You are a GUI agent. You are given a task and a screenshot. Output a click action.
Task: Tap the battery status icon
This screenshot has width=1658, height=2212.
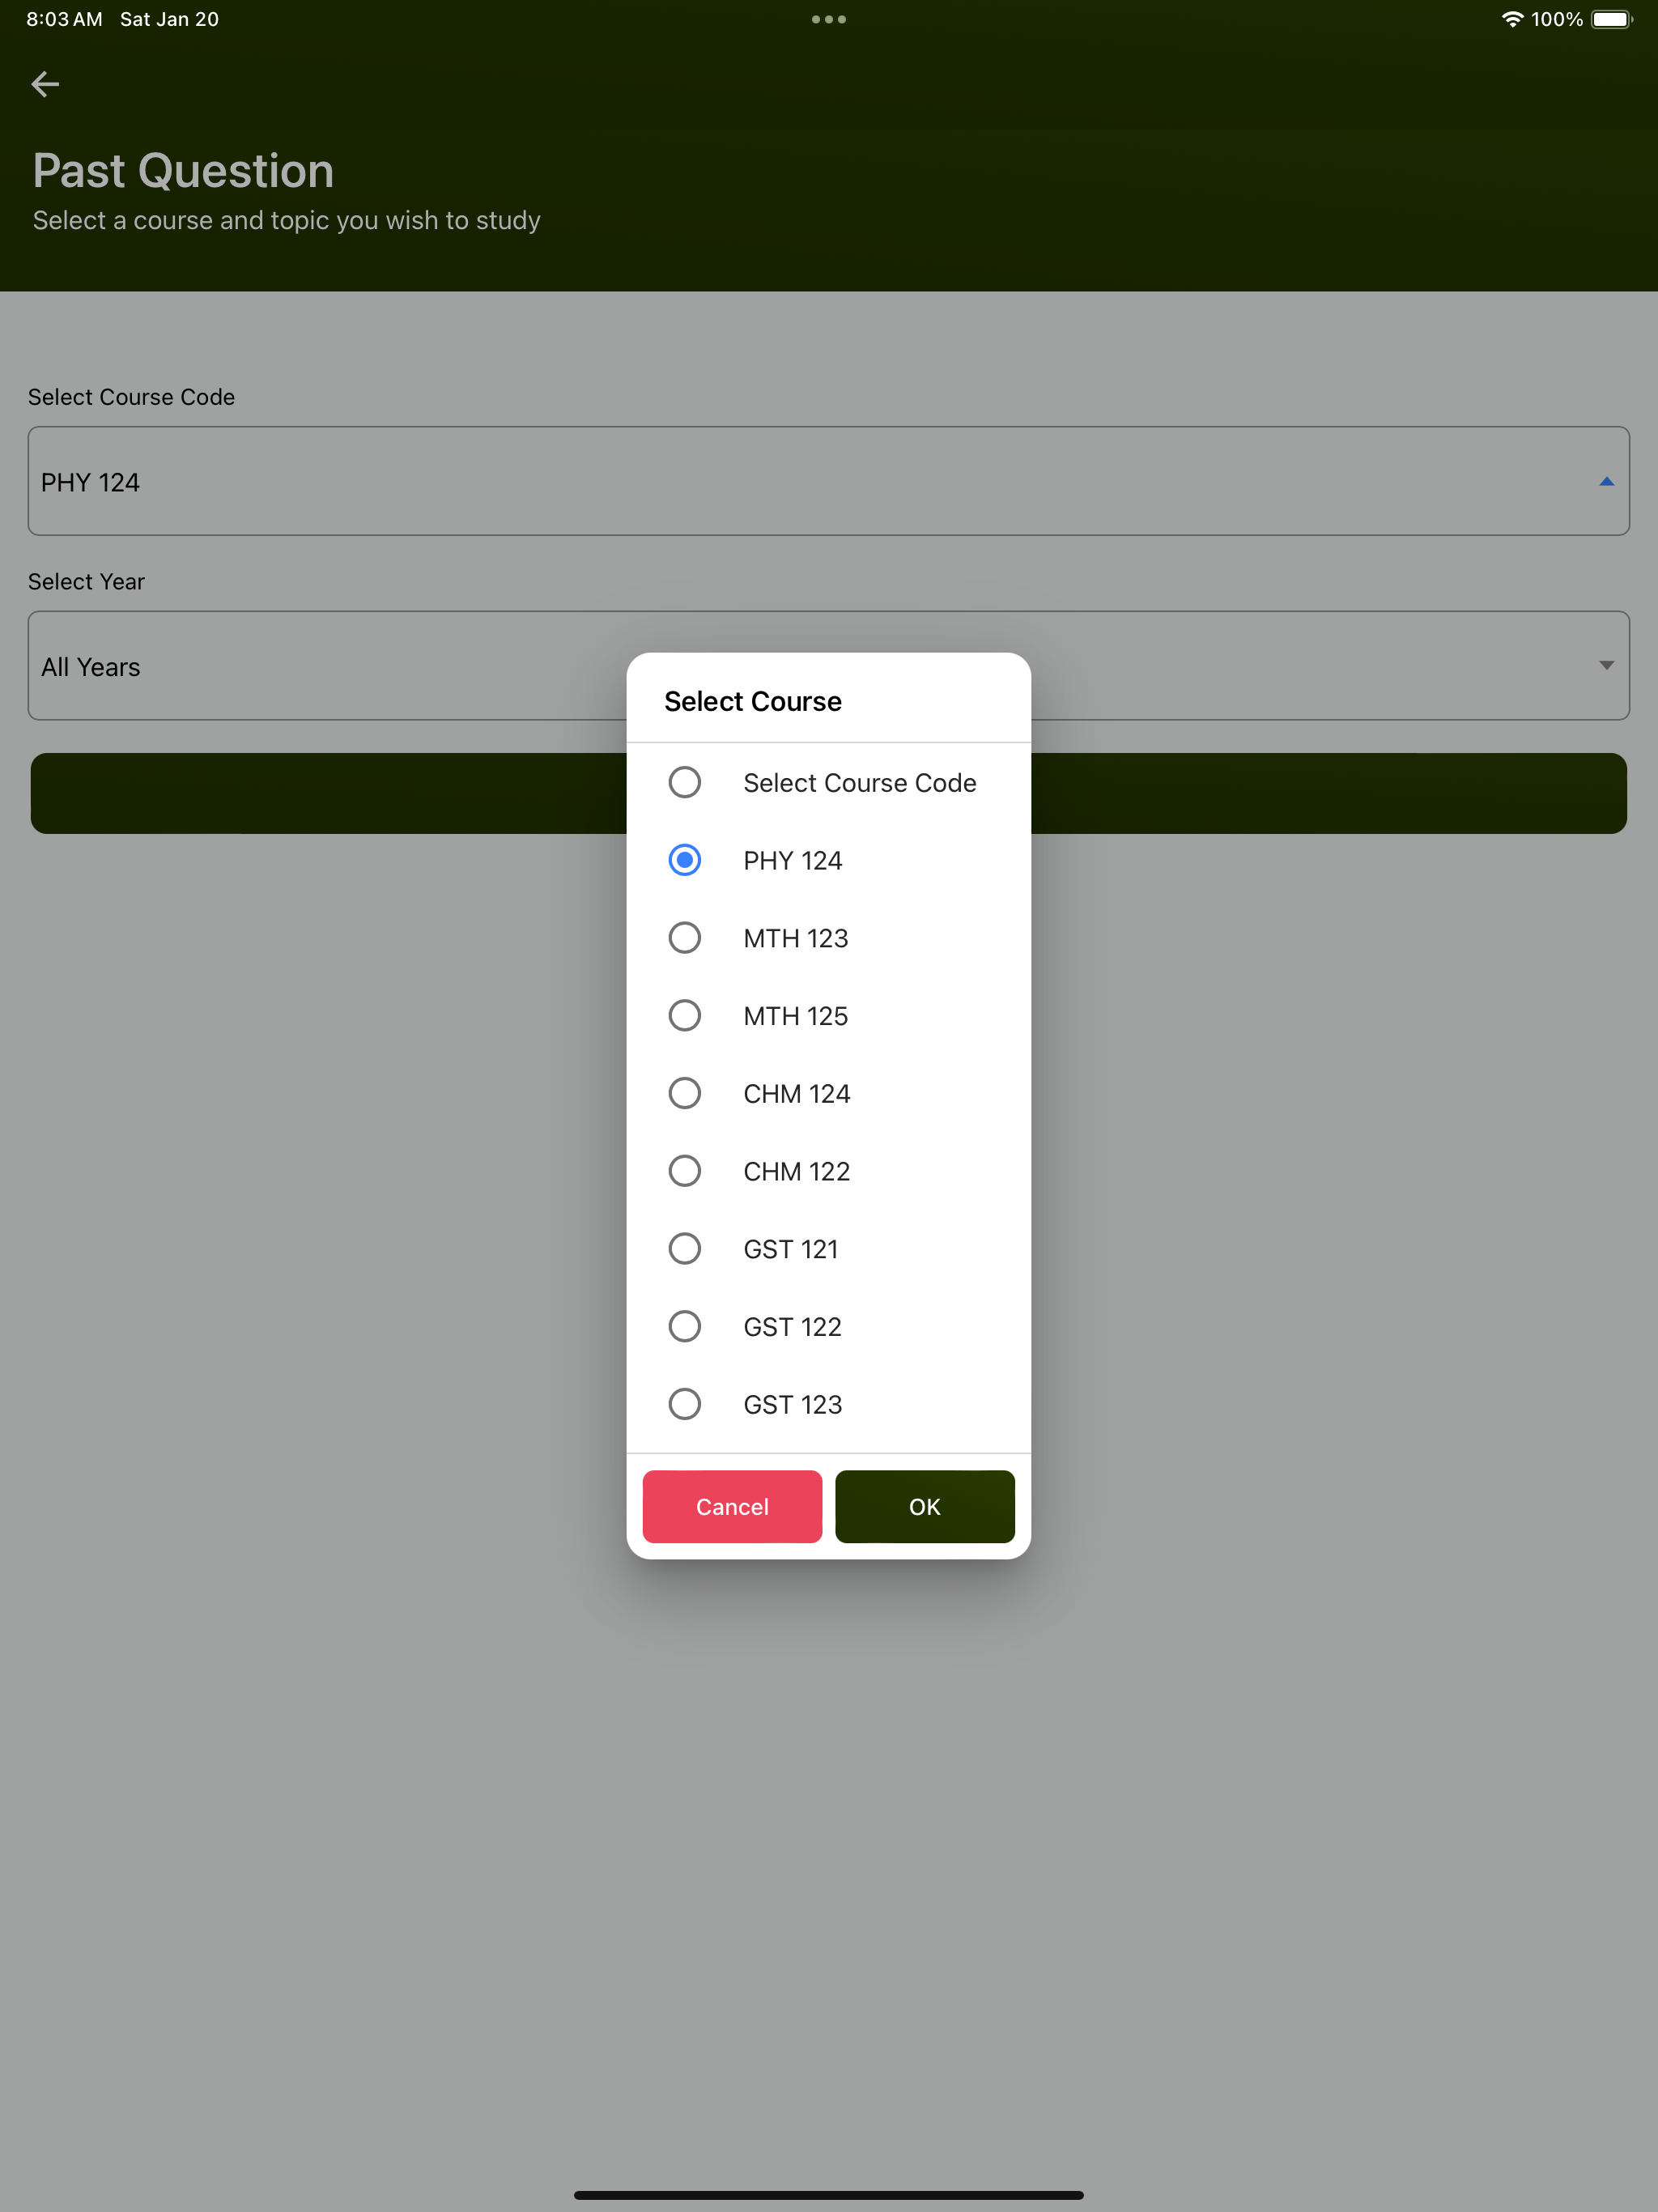pyautogui.click(x=1611, y=19)
